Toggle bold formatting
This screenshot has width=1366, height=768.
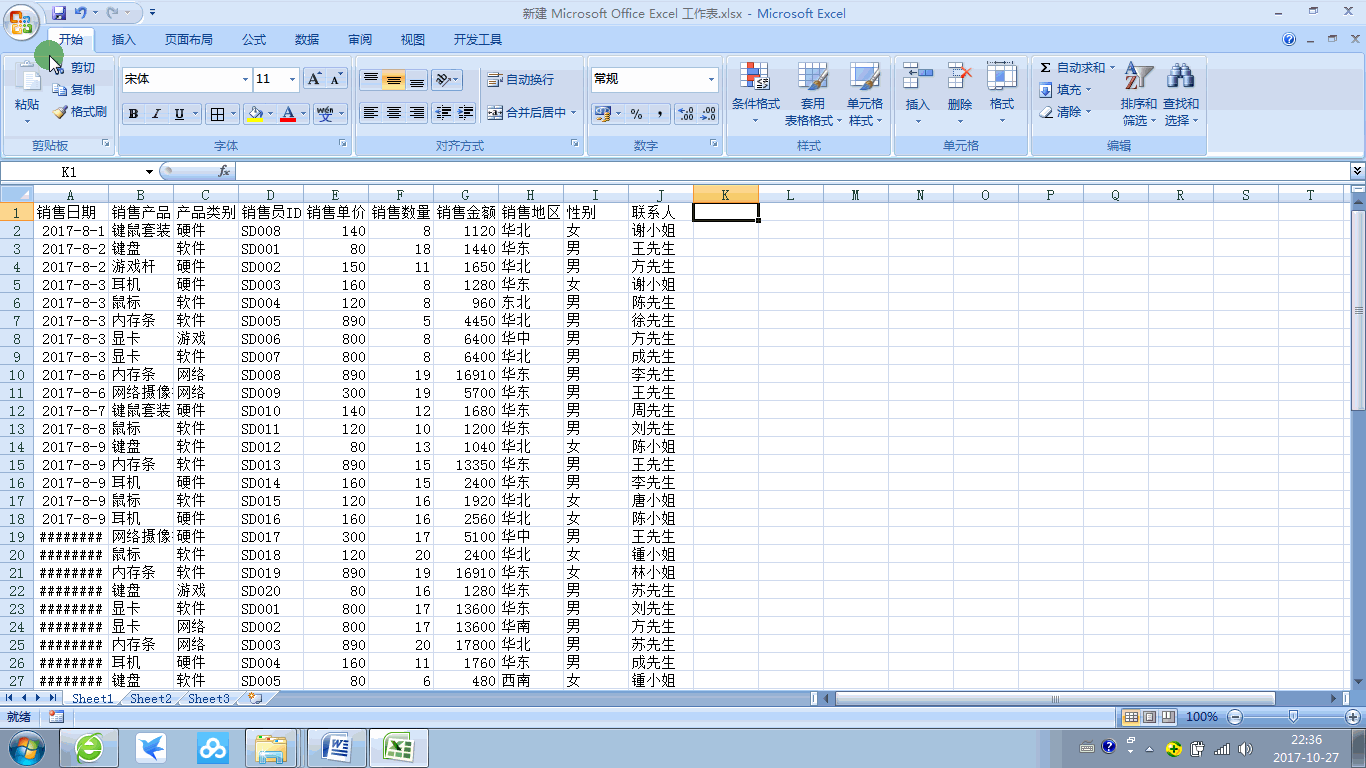[x=133, y=114]
